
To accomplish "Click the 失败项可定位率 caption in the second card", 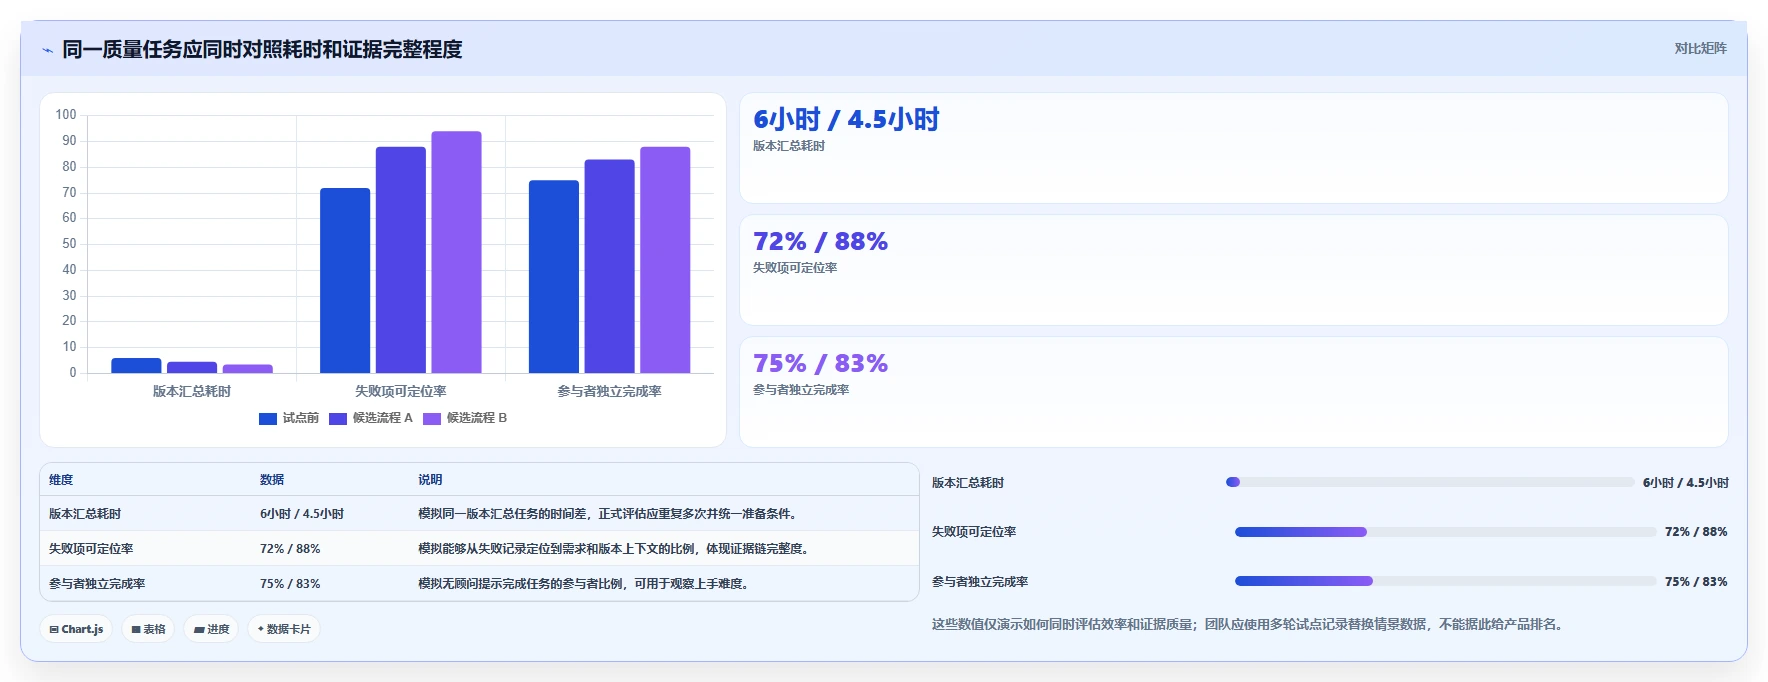I will click(795, 268).
